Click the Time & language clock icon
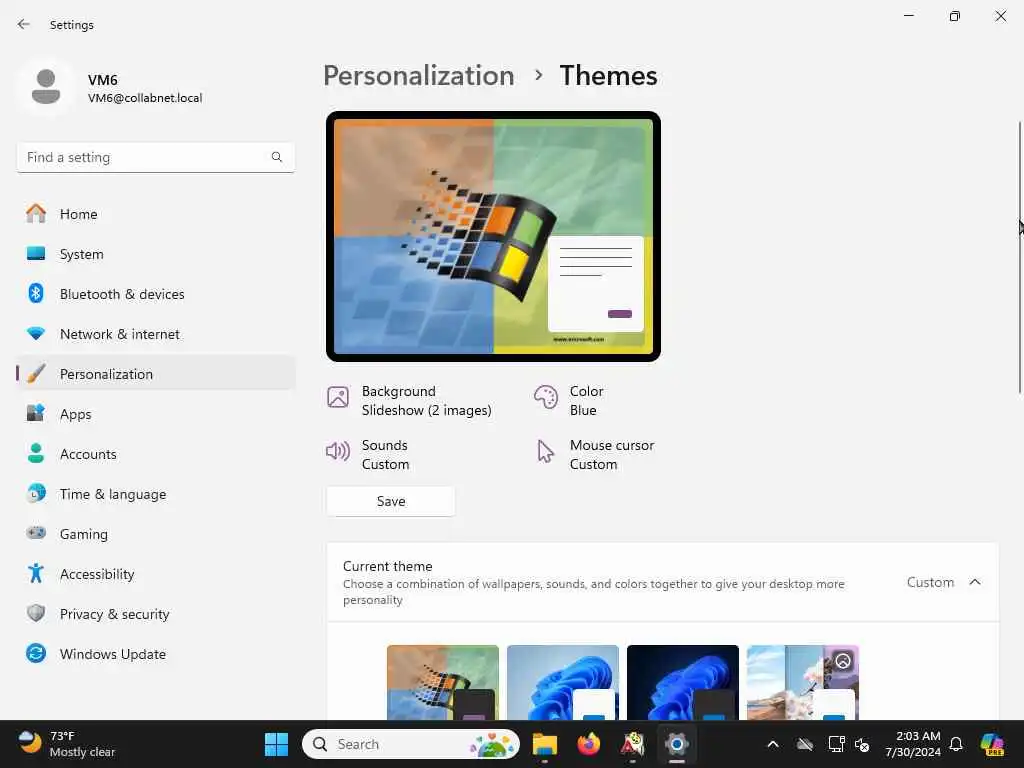 click(36, 493)
